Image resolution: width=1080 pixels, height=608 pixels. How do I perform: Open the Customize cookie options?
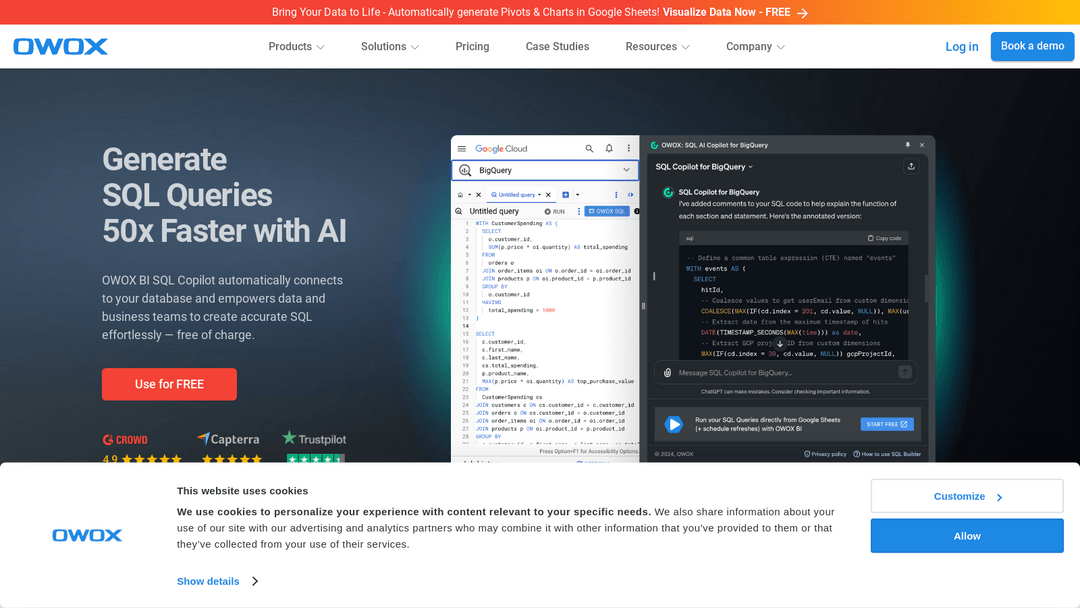(967, 496)
